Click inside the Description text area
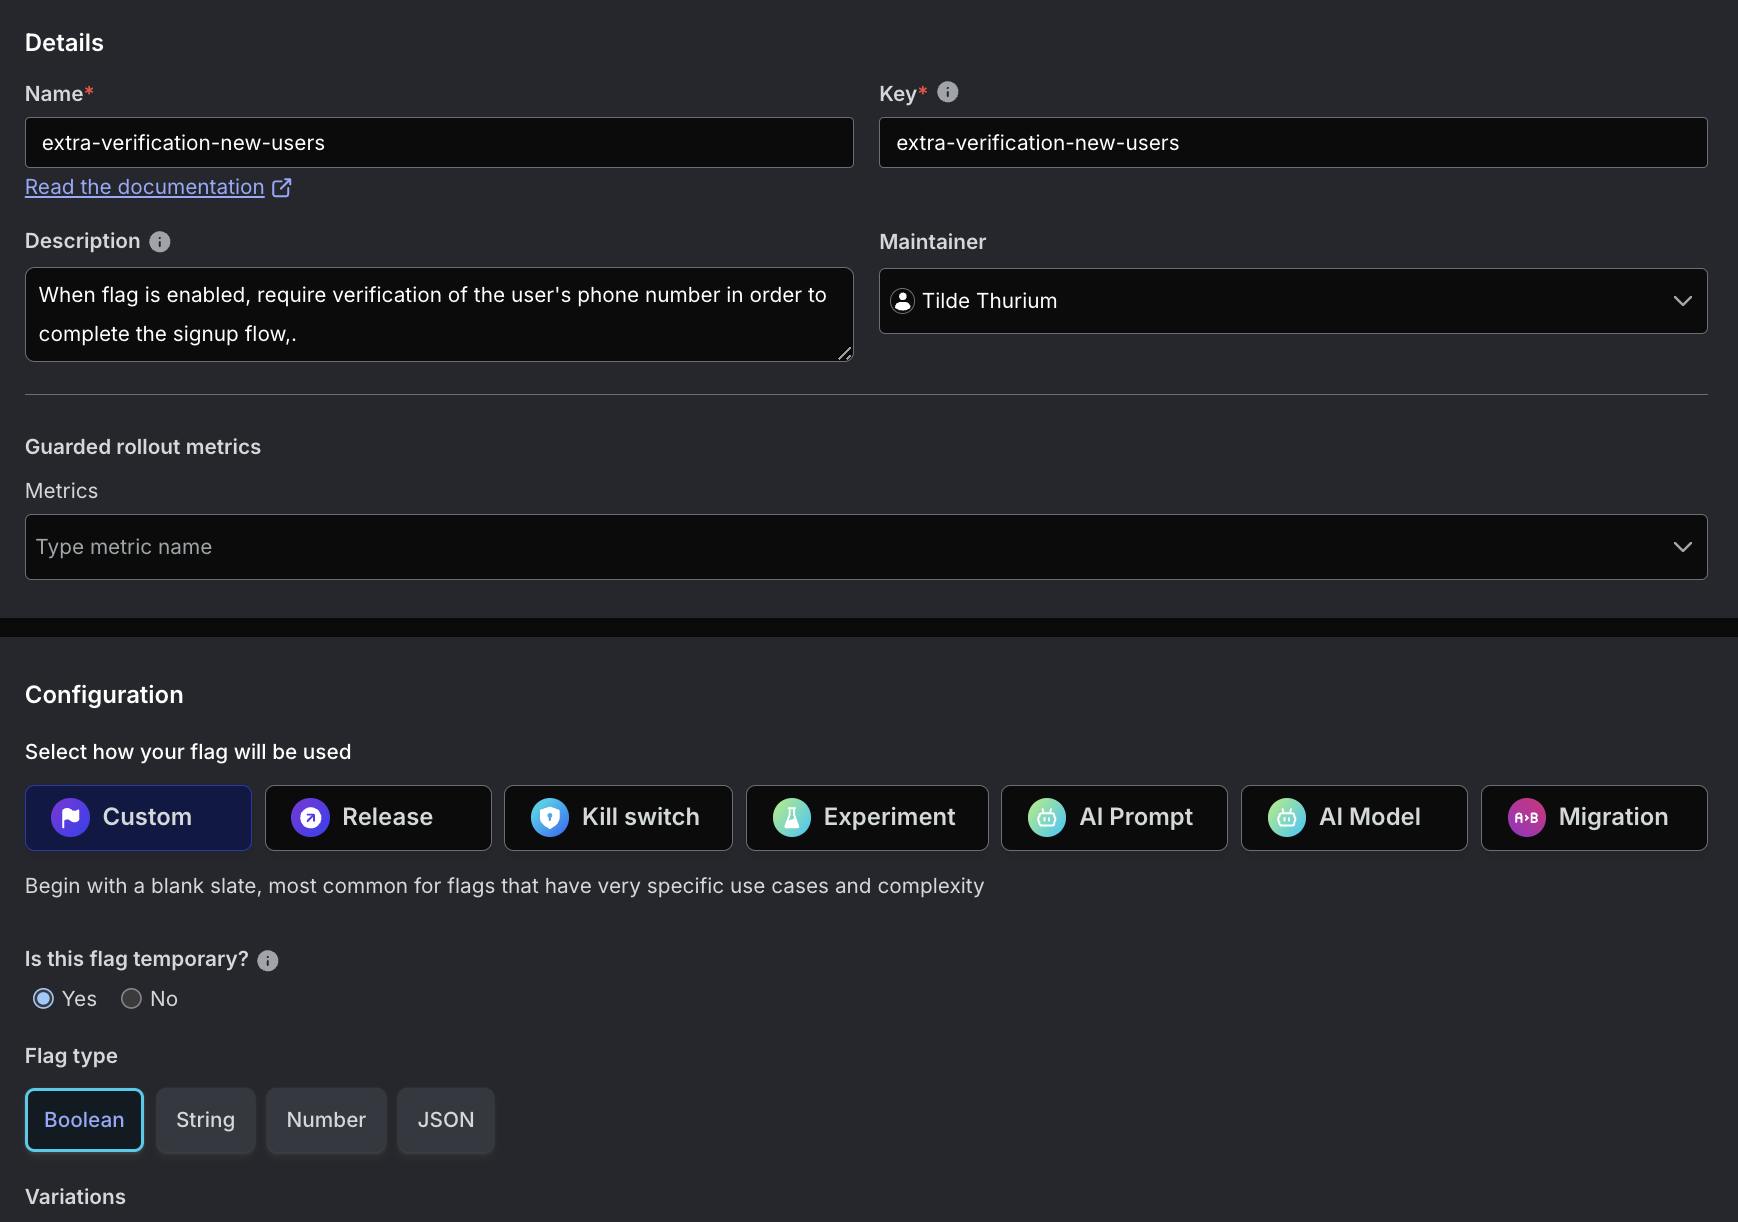Screen dimensions: 1738x1222 click(439, 314)
